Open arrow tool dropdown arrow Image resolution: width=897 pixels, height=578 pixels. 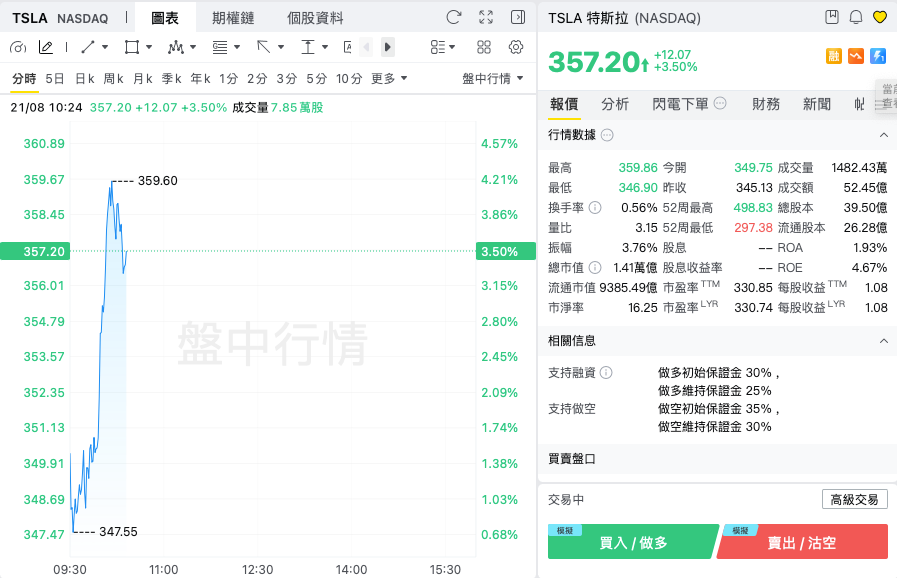coord(281,47)
